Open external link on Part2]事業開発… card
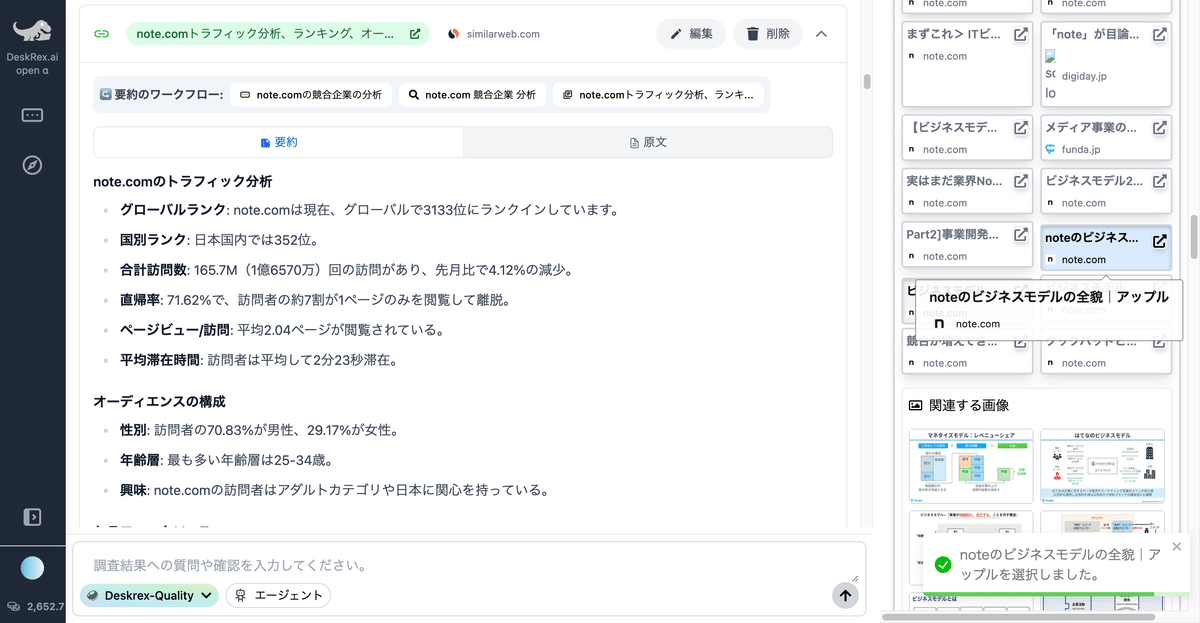The width and height of the screenshot is (1200, 623). pyautogui.click(x=1020, y=235)
